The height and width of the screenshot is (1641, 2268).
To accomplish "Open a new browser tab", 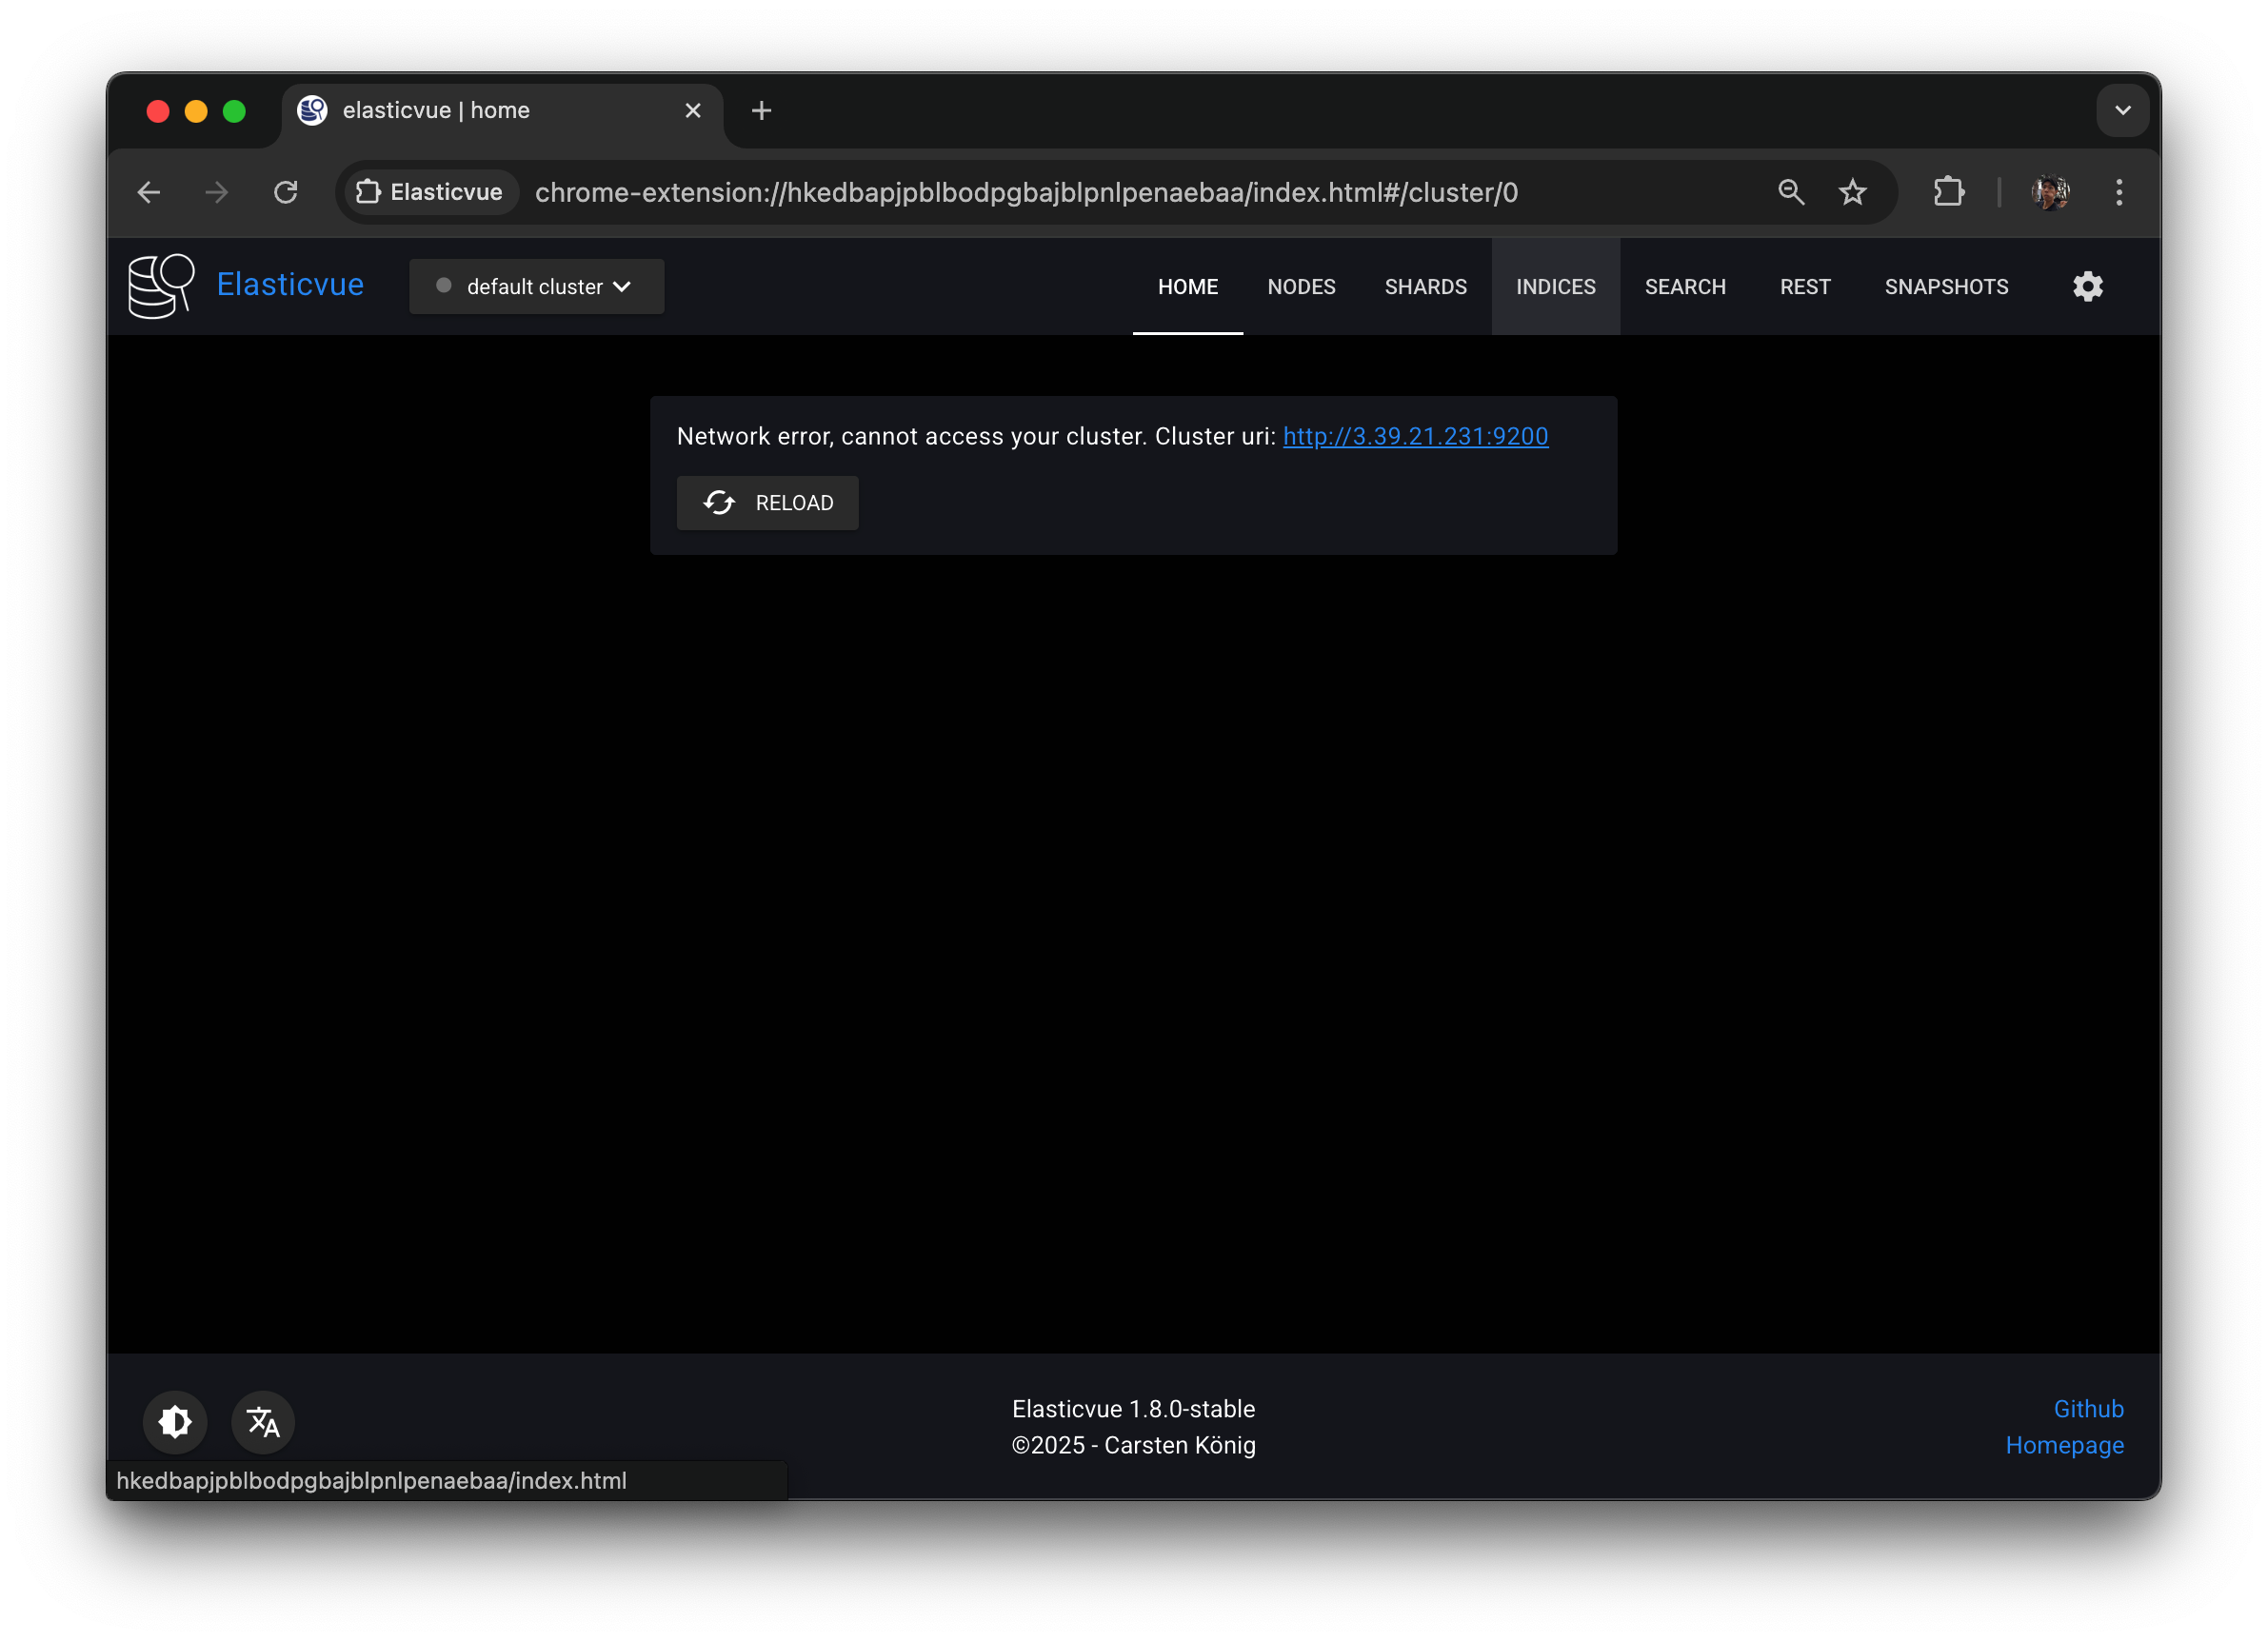I will tap(761, 110).
